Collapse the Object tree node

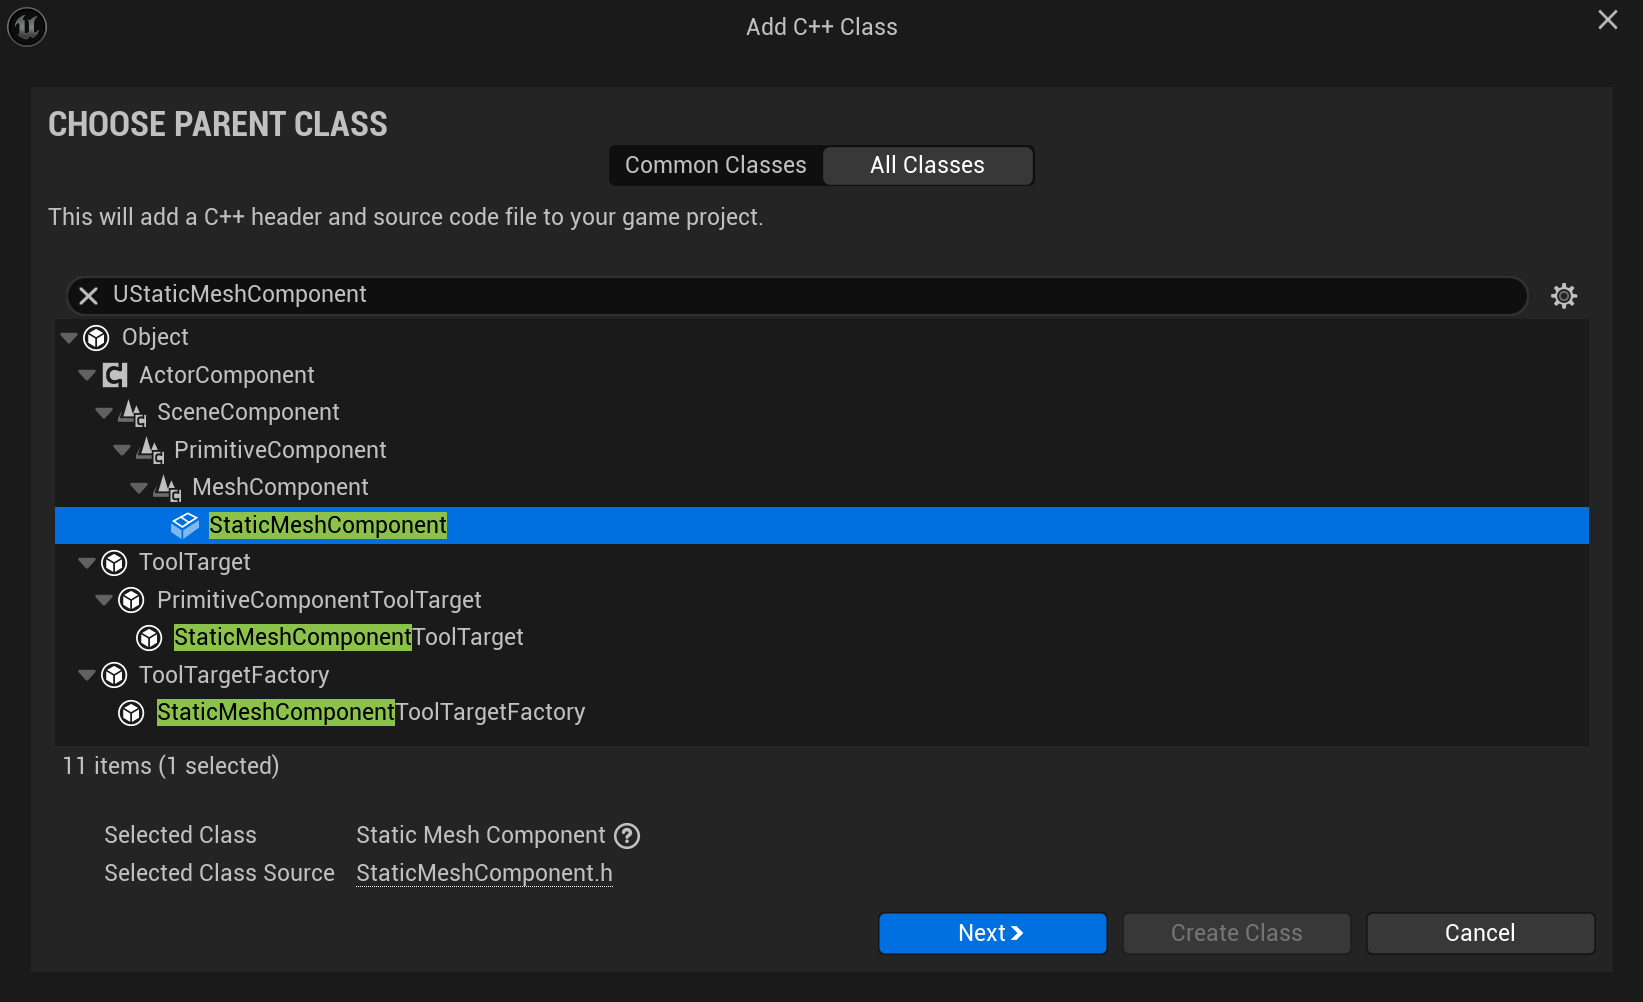pyautogui.click(x=69, y=338)
